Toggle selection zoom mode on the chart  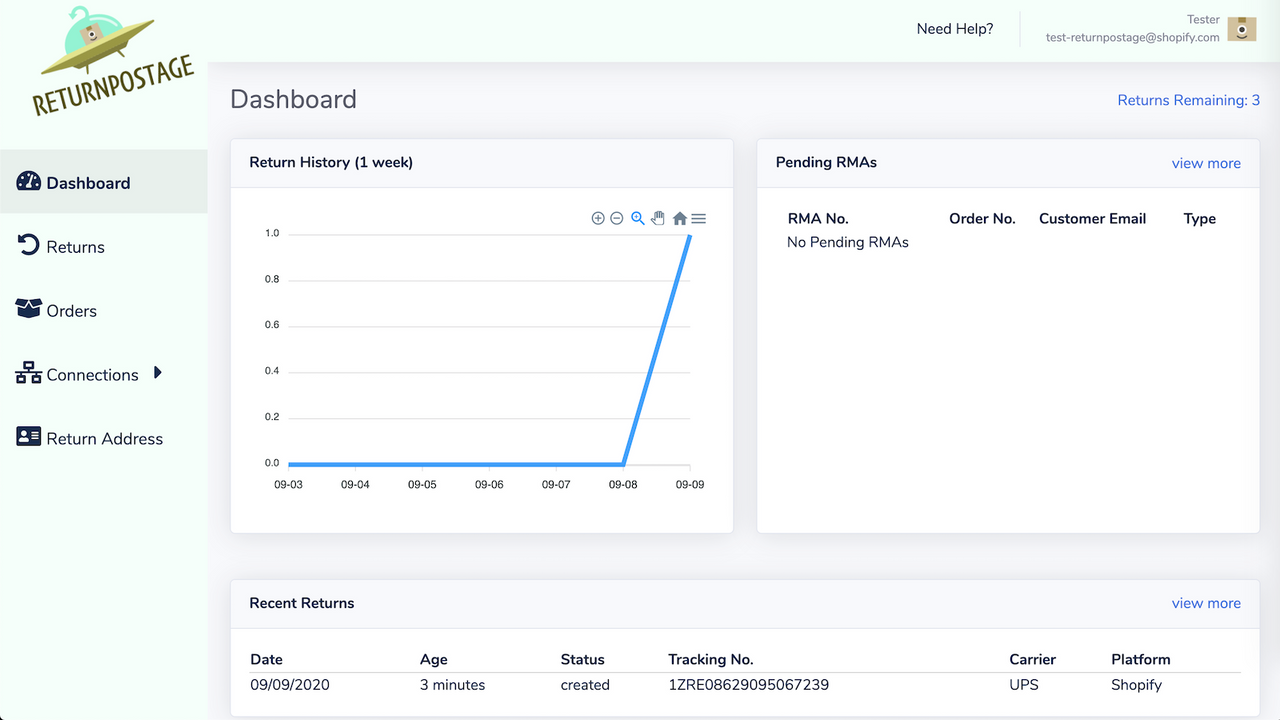[x=638, y=218]
